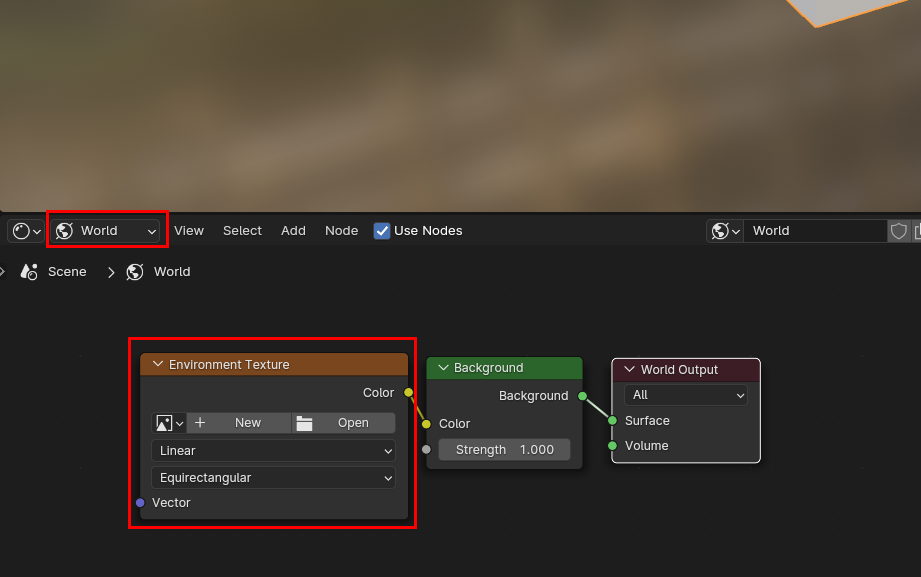Click the green Surface input socket

612,421
